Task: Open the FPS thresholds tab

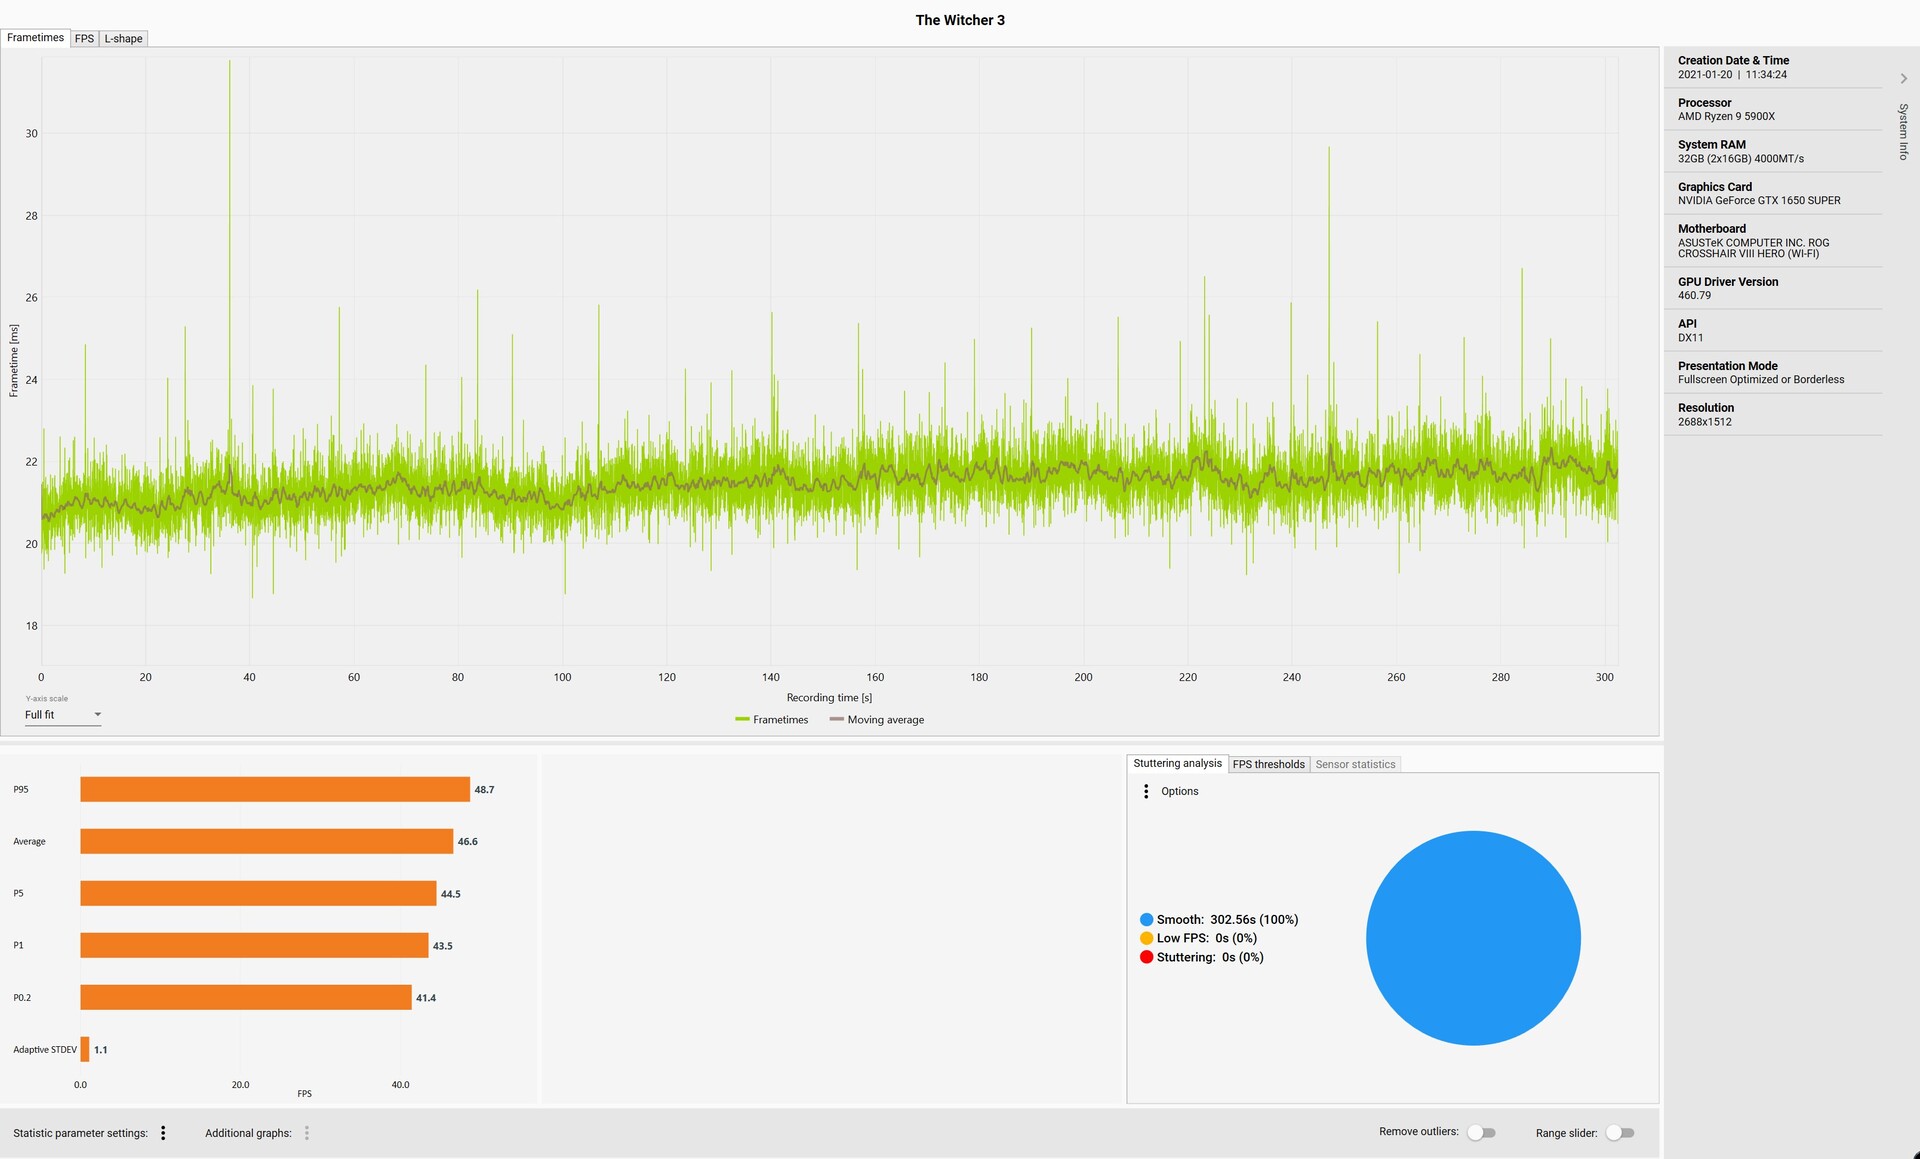Action: tap(1268, 764)
